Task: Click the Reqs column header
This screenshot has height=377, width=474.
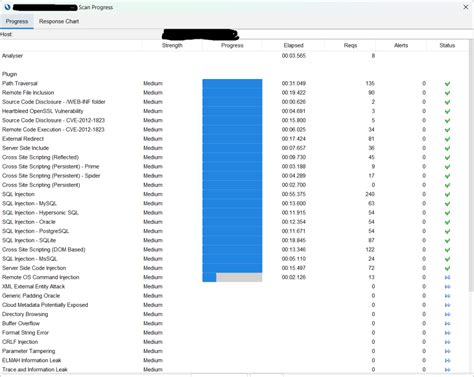Action: 350,45
